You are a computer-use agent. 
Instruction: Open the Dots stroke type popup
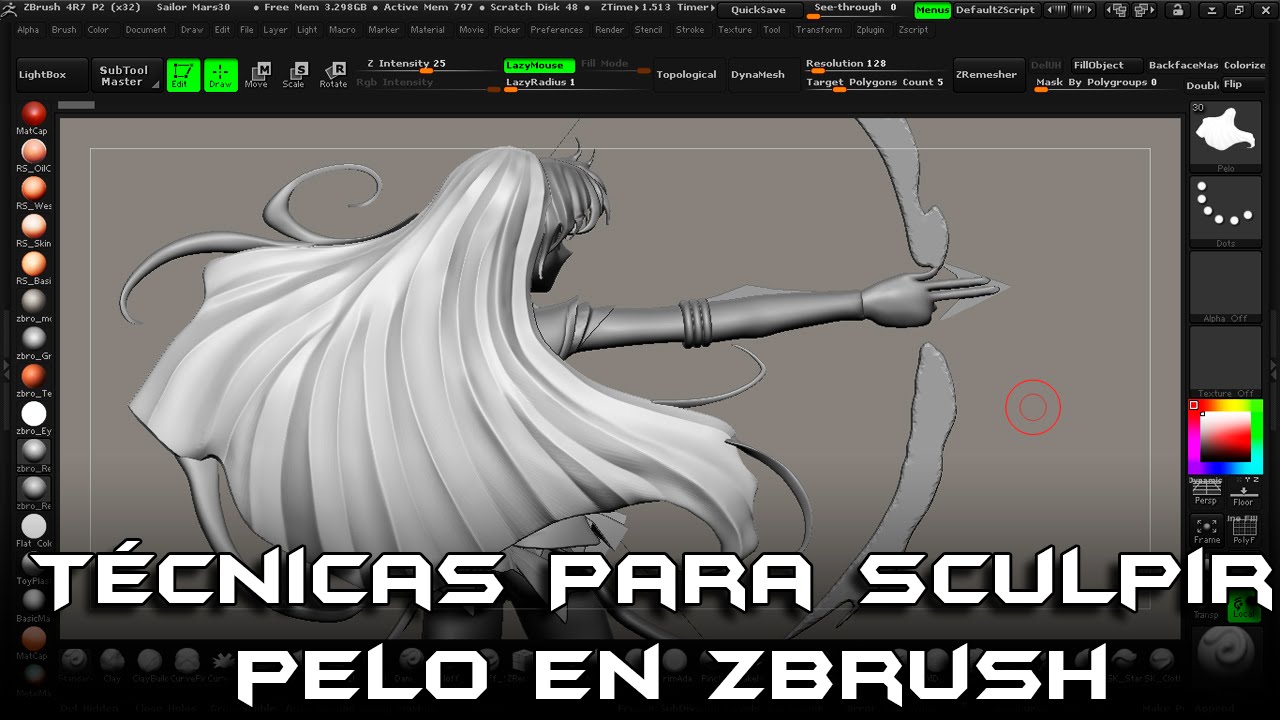[1225, 212]
